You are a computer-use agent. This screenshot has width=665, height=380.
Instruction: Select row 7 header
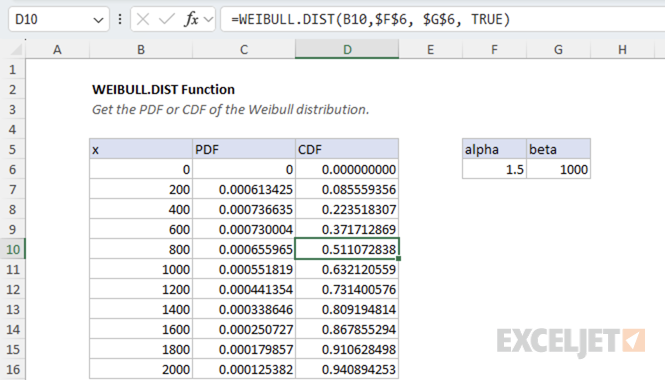[x=13, y=189]
